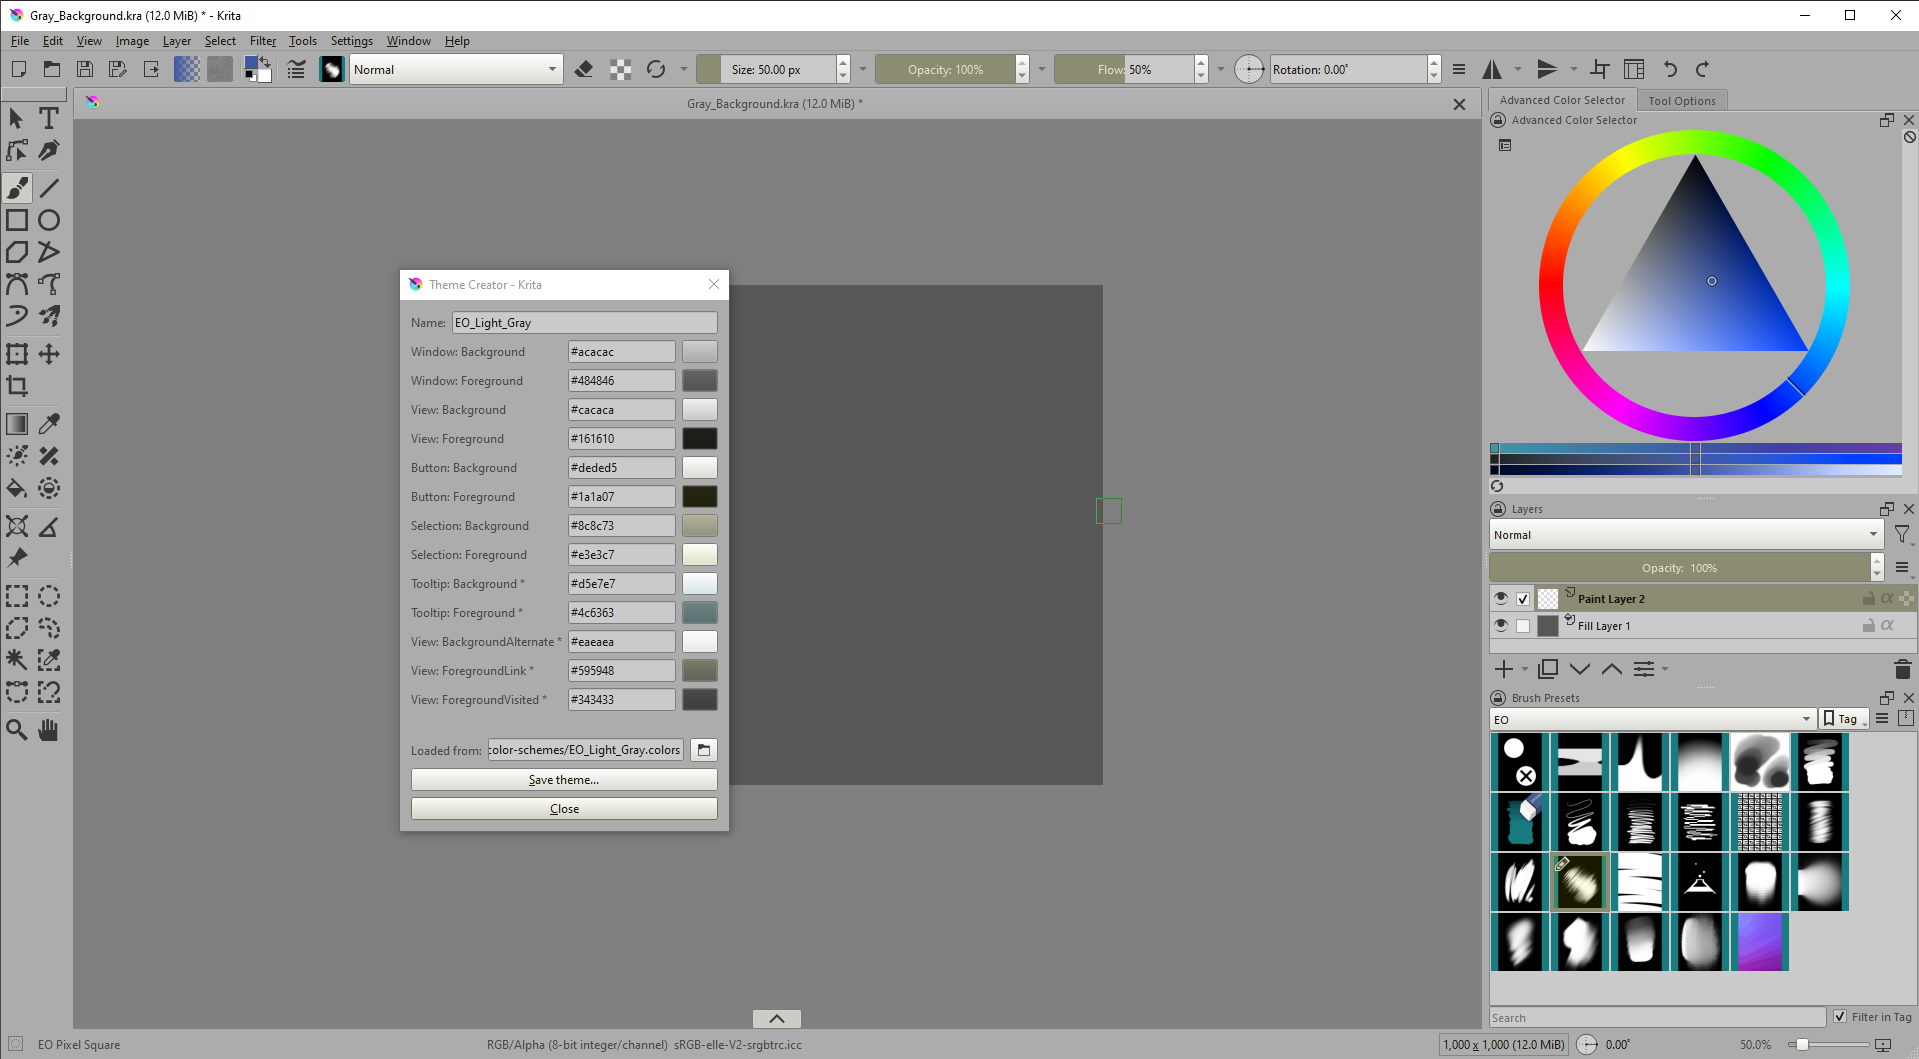Click the Selection: Background color swatch

click(x=700, y=526)
